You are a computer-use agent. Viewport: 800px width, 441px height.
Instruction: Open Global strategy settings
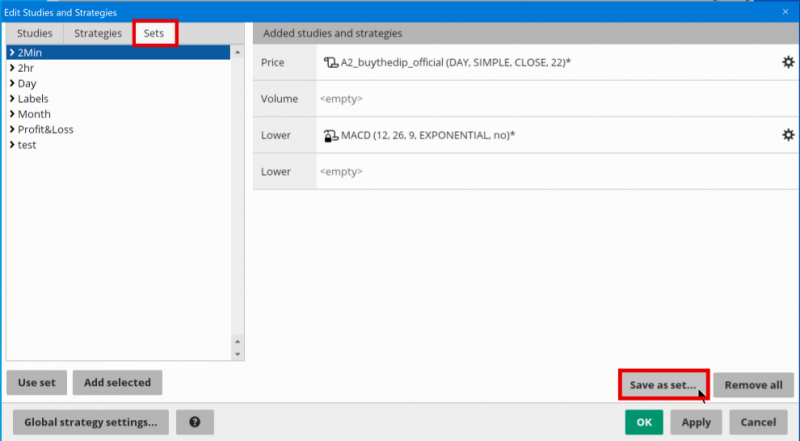pyautogui.click(x=90, y=422)
